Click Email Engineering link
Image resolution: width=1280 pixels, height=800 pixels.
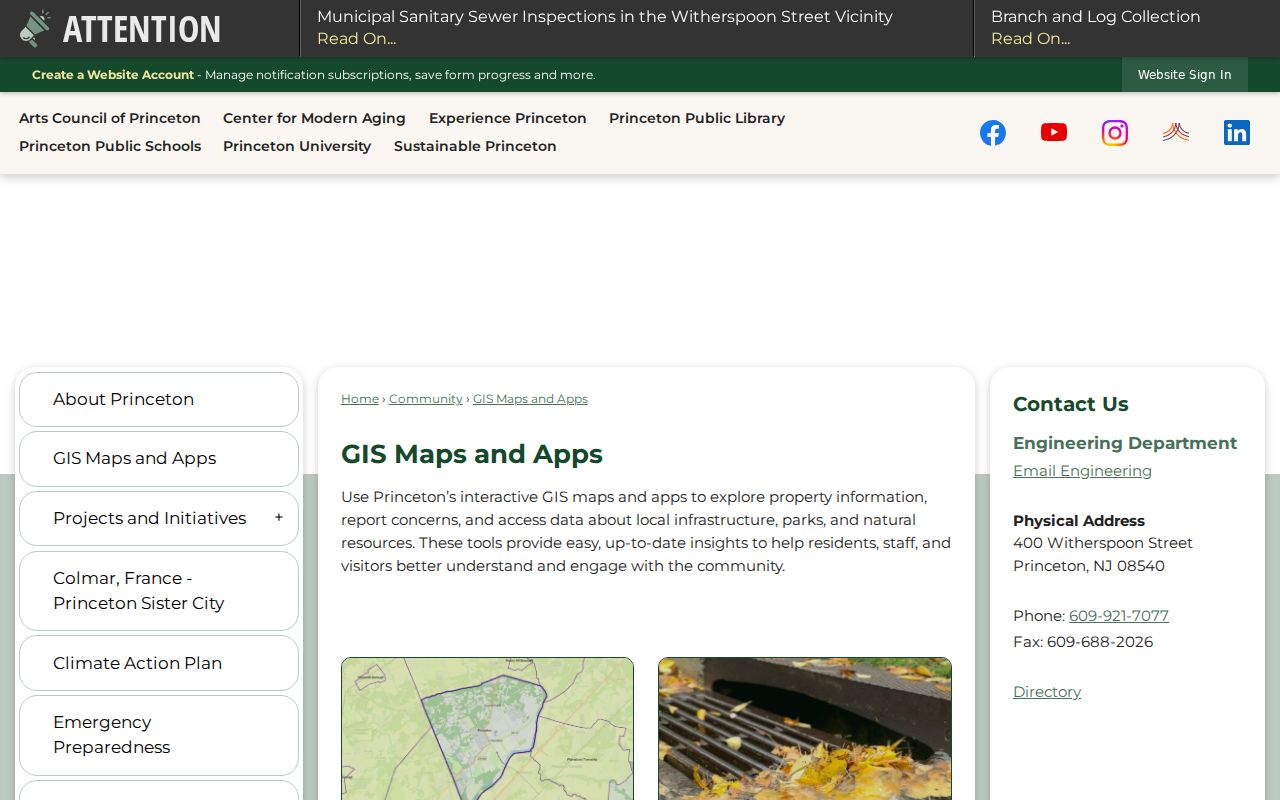coord(1082,471)
